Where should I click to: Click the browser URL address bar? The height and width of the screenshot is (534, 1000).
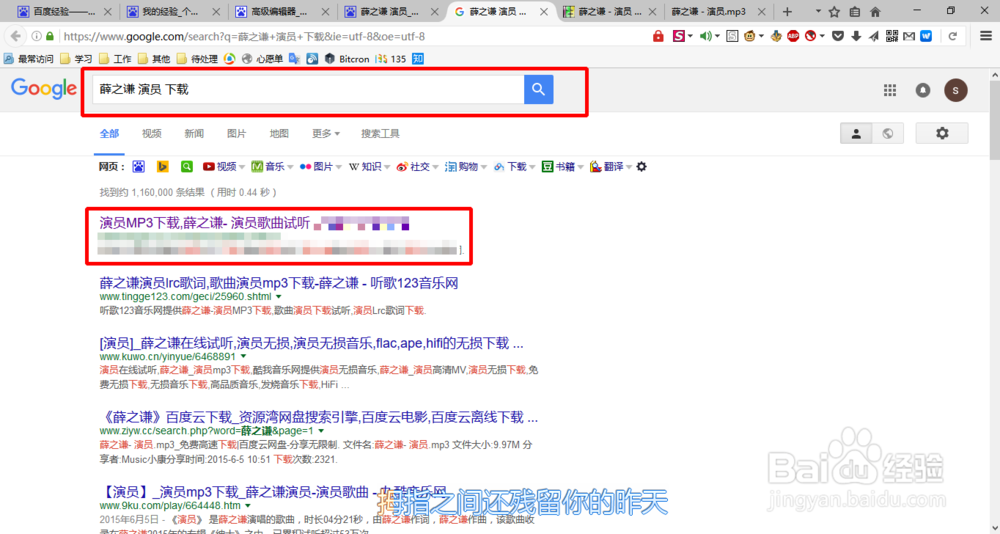[351, 36]
